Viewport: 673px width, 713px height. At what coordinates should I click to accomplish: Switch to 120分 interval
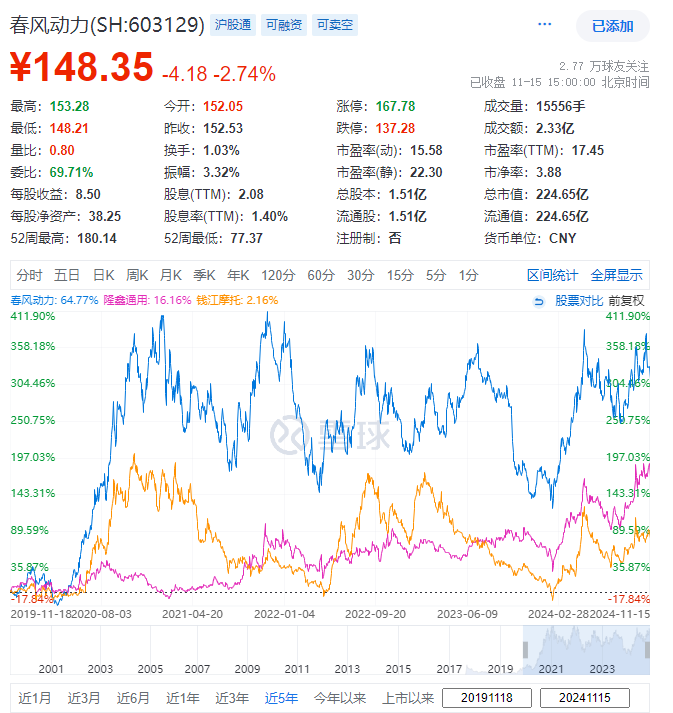tap(278, 275)
